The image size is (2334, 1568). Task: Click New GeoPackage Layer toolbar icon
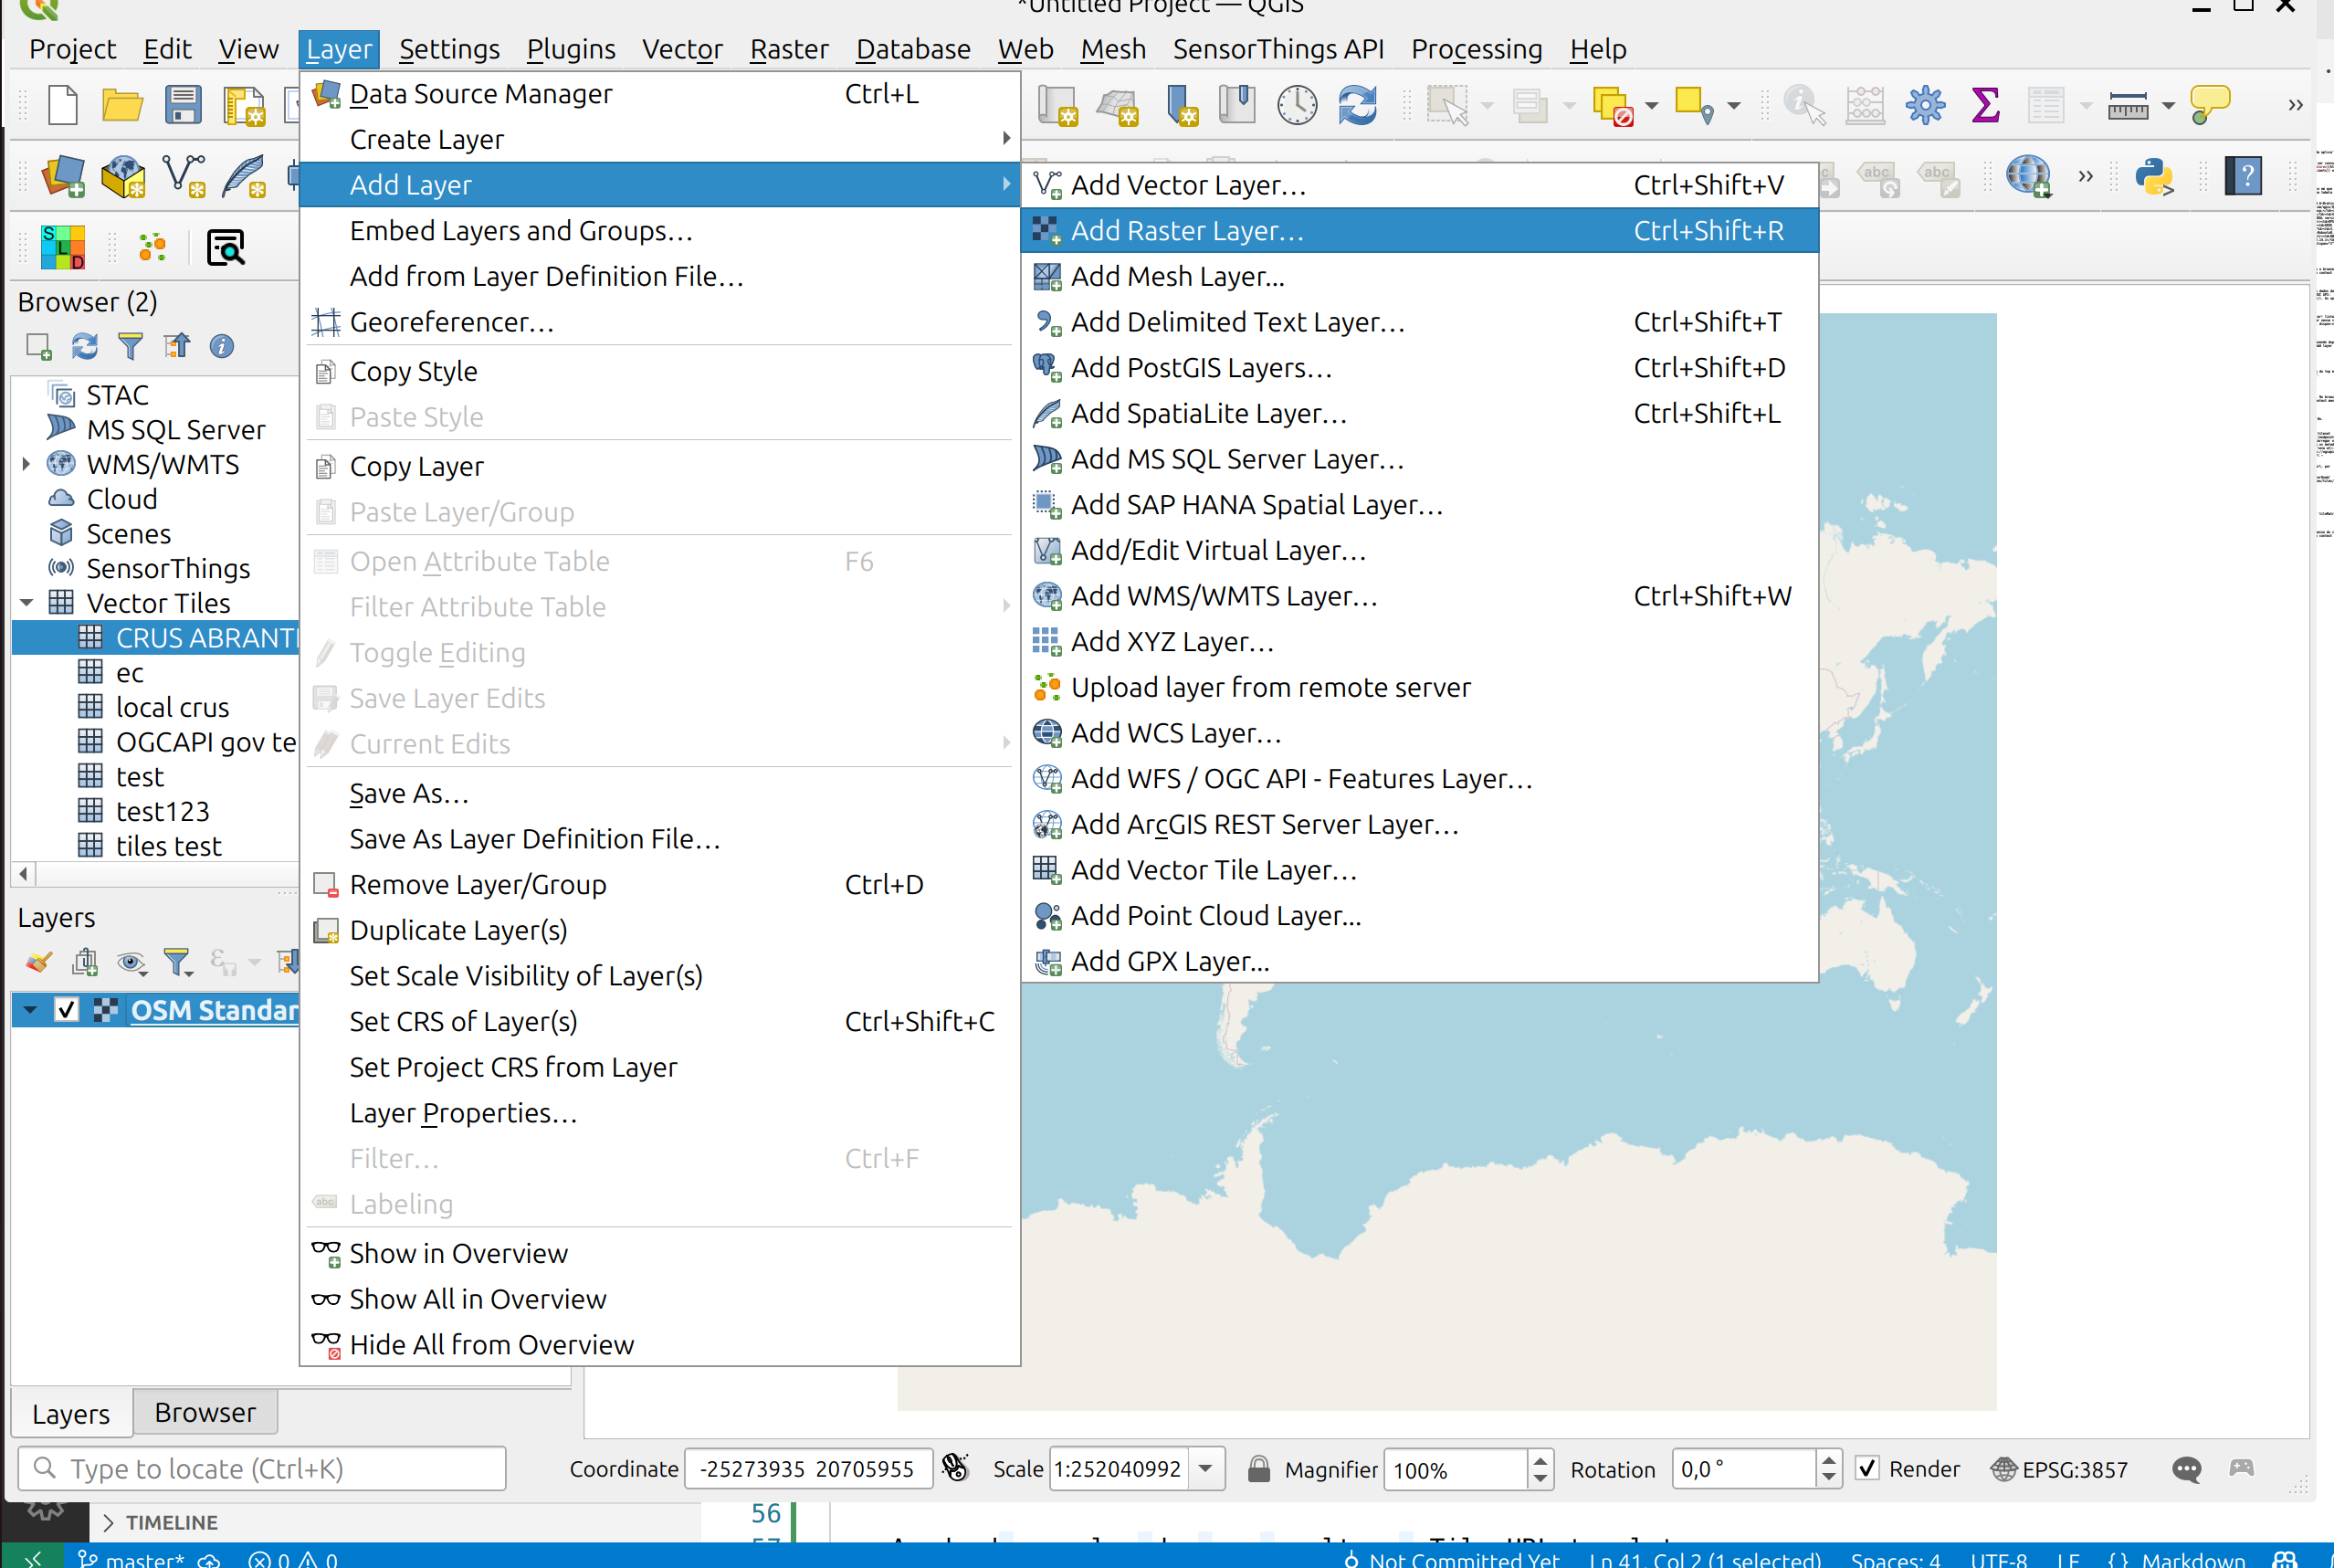(x=123, y=177)
